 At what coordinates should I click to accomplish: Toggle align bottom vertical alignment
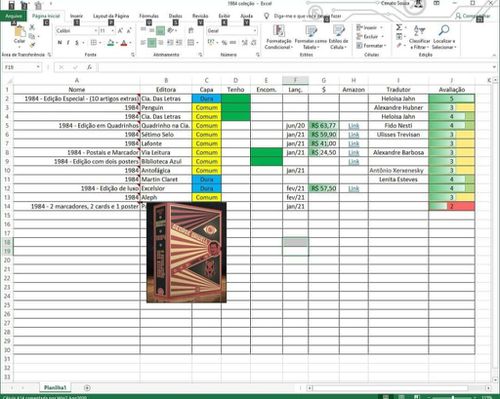coord(160,31)
